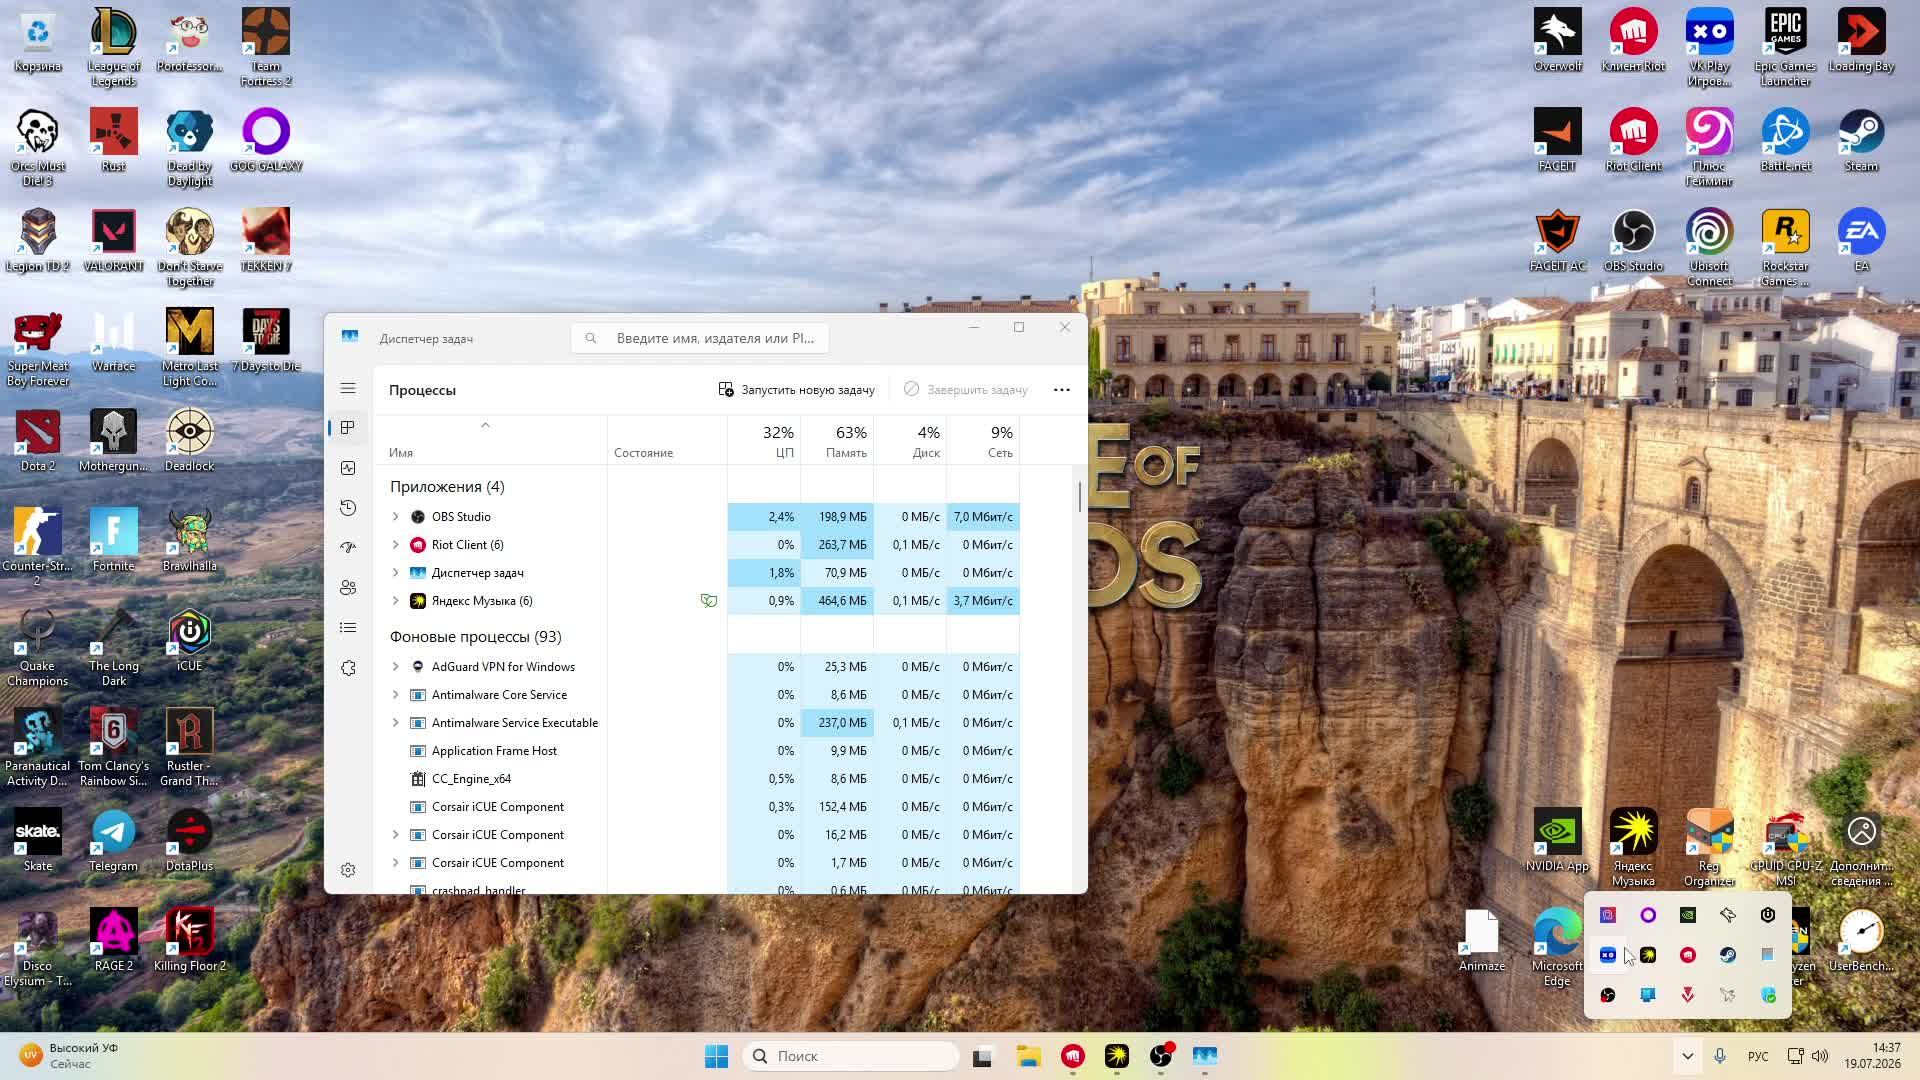Image resolution: width=1920 pixels, height=1080 pixels.
Task: Open Steam desktop shortcut
Action: point(1861,142)
